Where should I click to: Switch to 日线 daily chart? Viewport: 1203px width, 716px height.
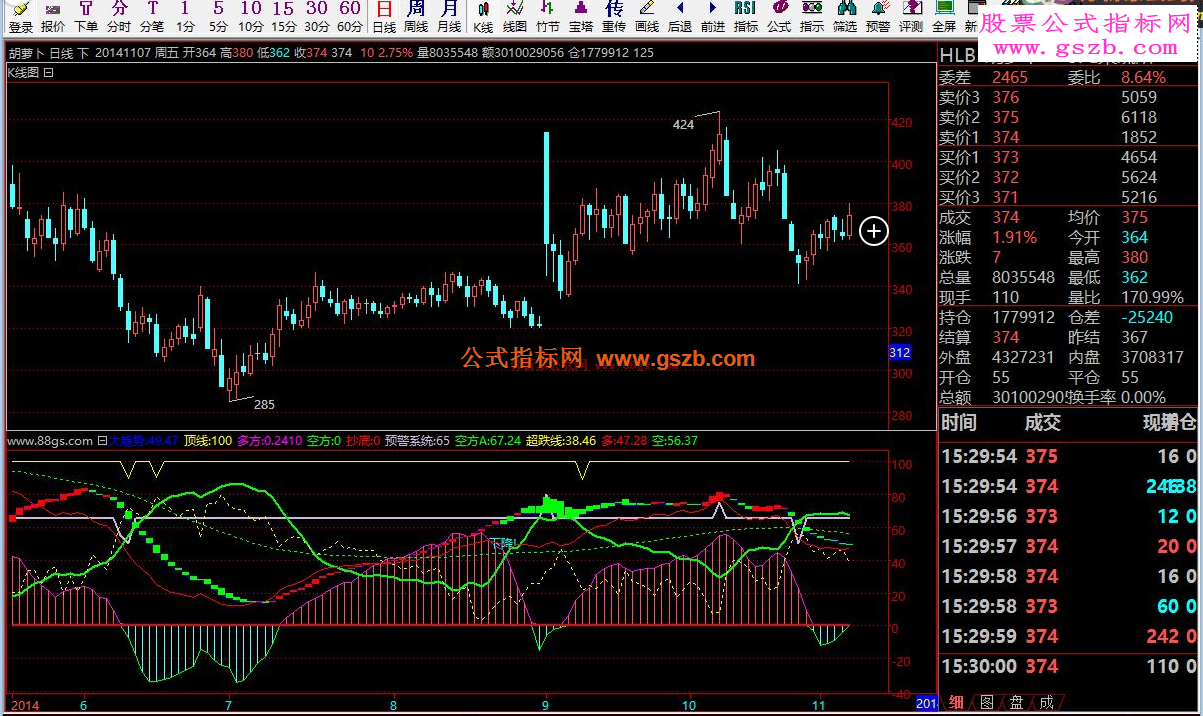(x=384, y=17)
